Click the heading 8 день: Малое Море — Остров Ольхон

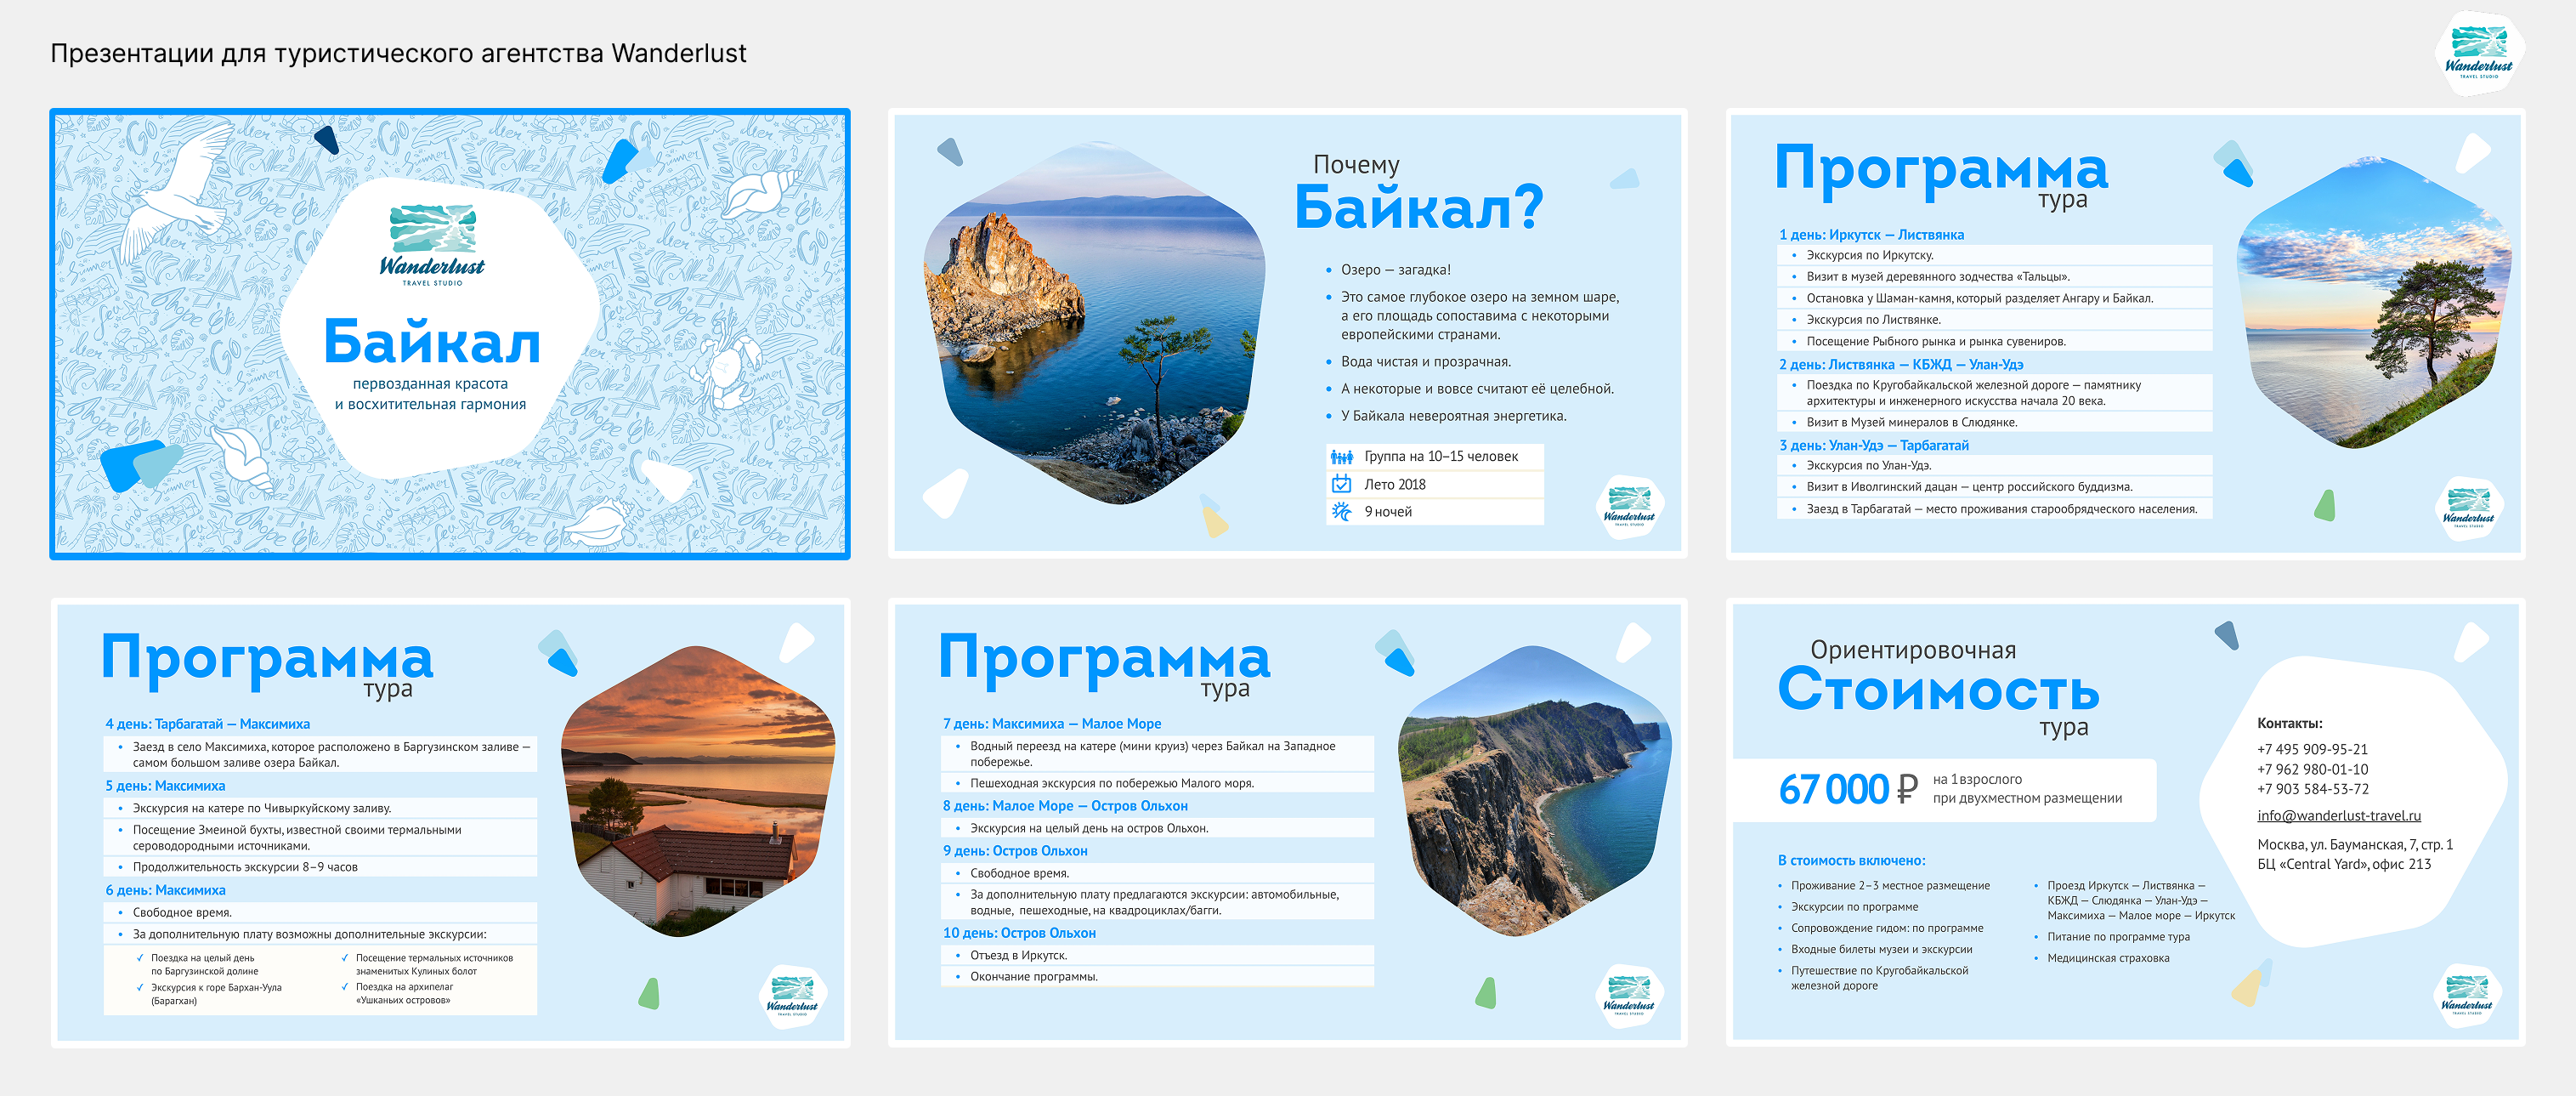point(1064,806)
